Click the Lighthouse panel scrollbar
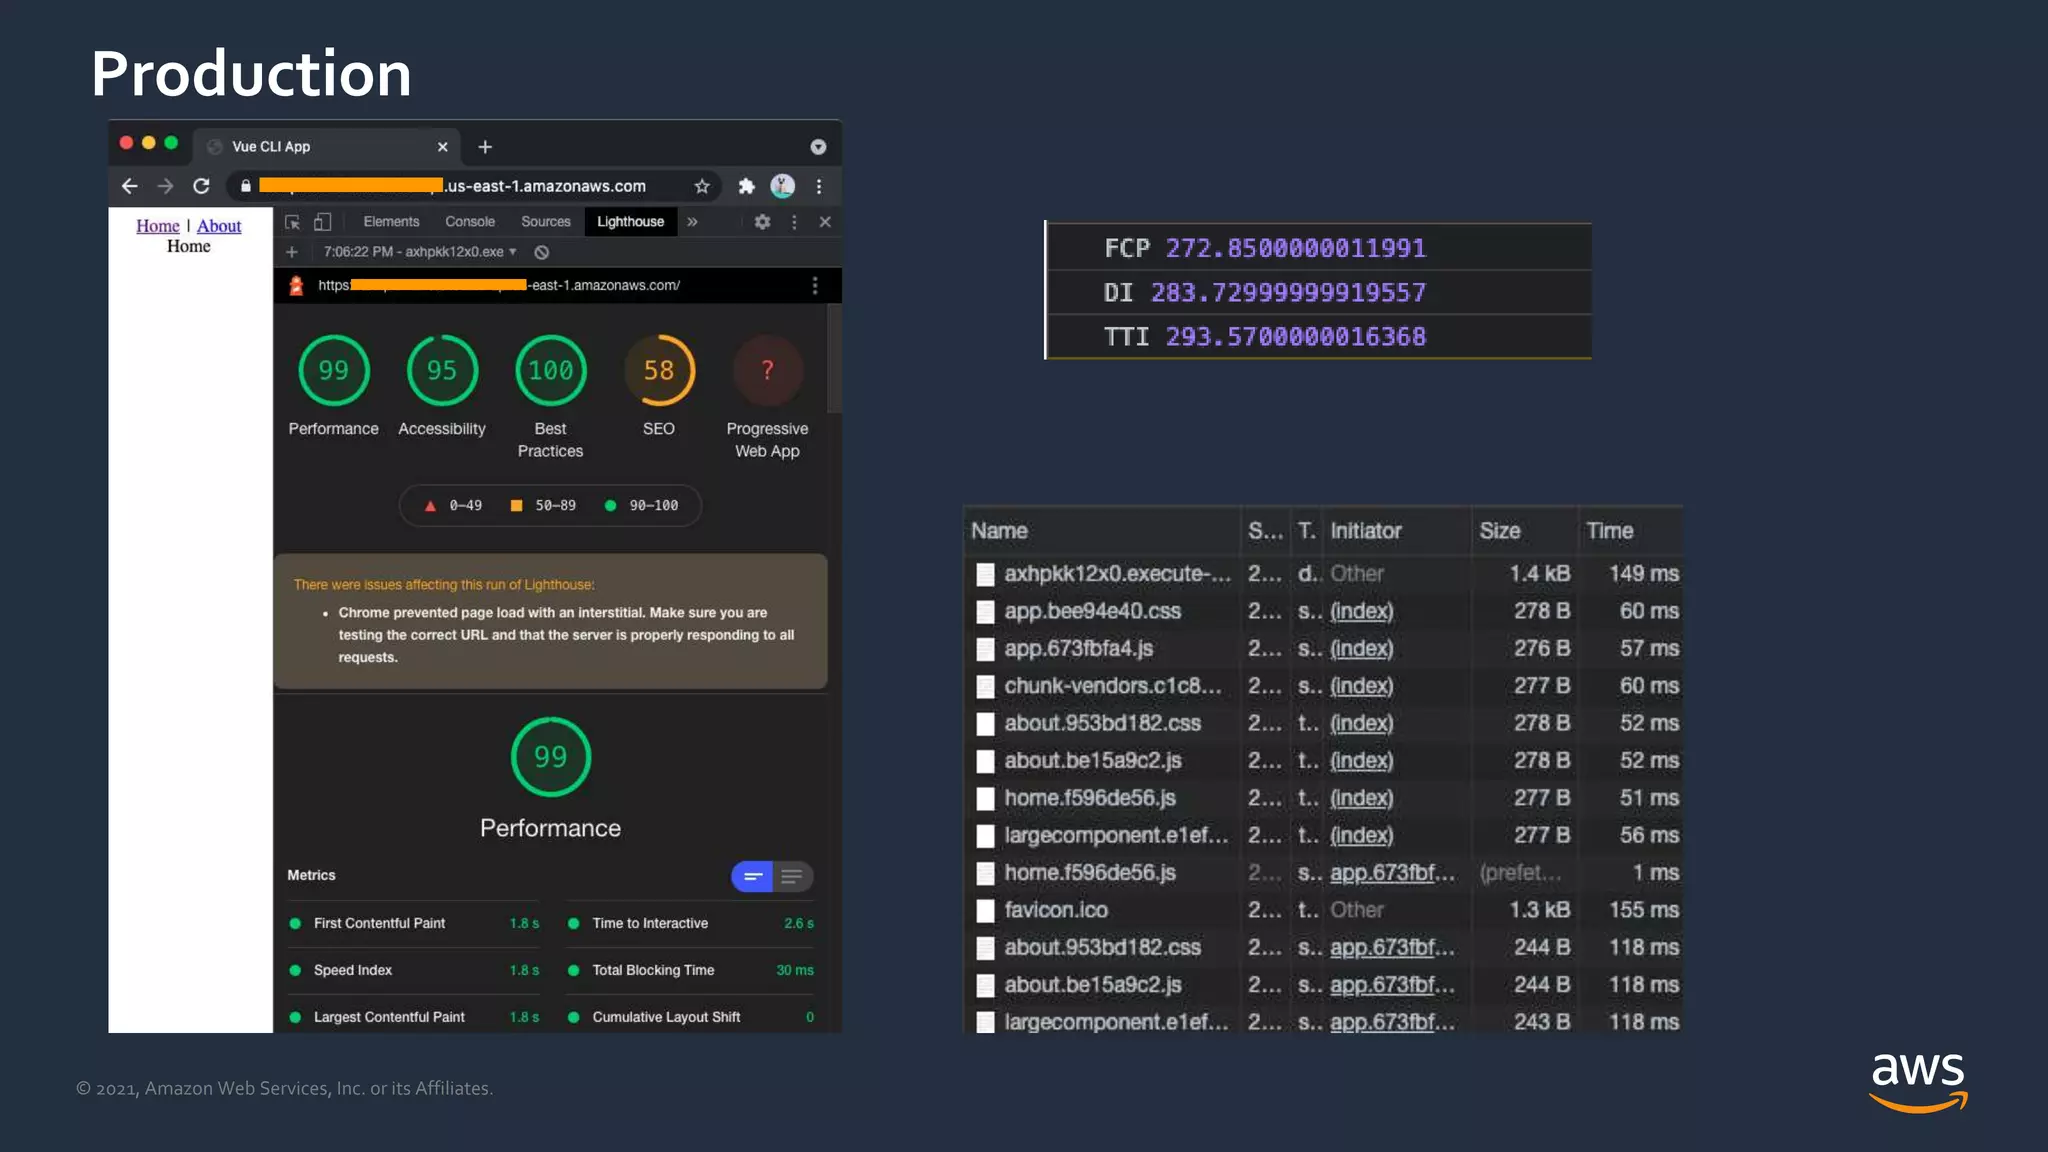 click(834, 360)
